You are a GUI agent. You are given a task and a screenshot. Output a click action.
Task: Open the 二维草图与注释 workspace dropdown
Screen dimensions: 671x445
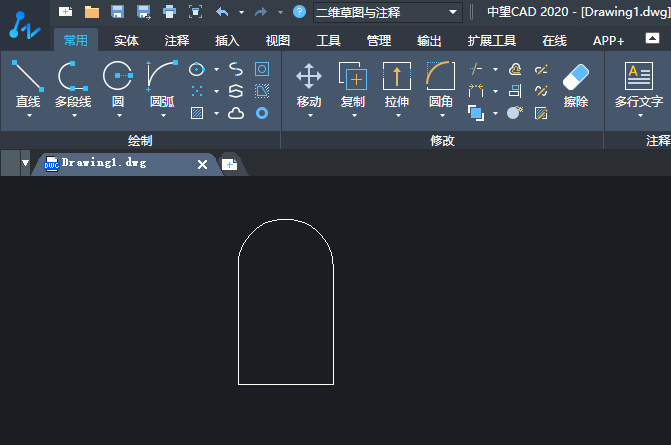click(388, 12)
